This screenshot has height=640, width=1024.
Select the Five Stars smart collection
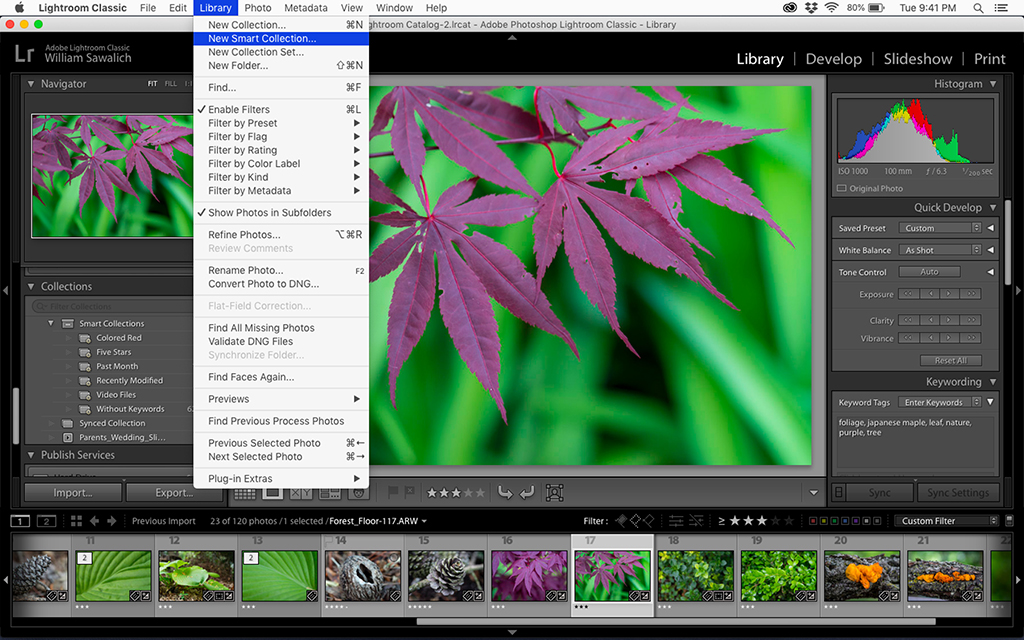point(114,352)
